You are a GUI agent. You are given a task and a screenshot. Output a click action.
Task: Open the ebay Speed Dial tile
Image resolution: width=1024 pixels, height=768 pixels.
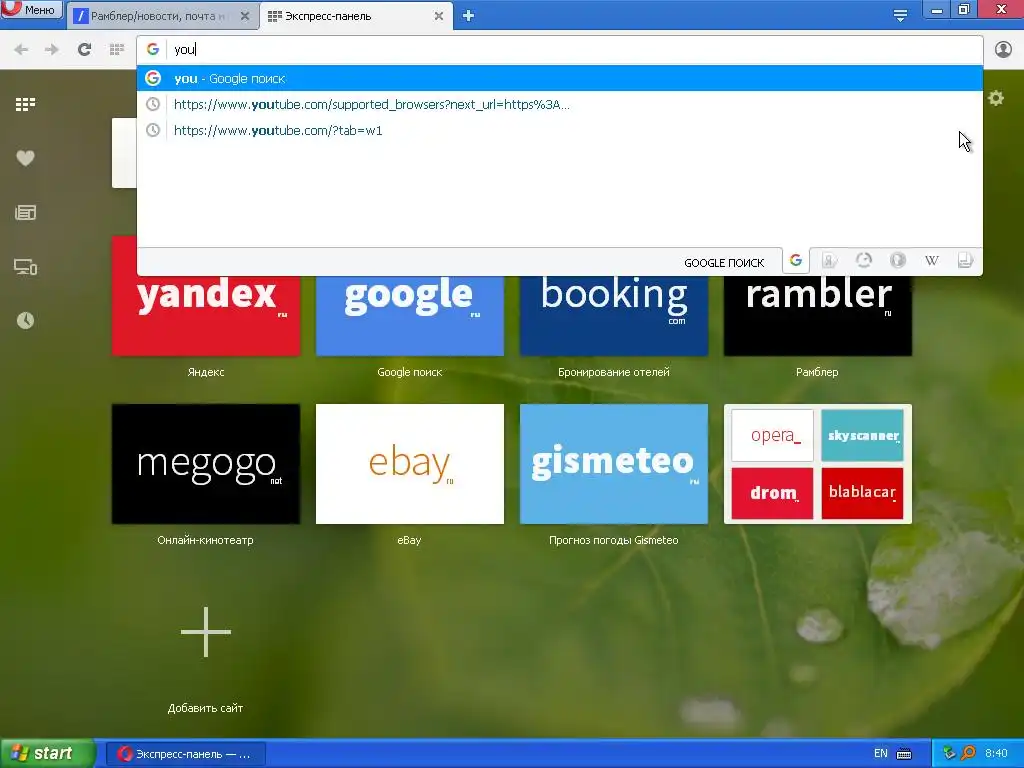[x=409, y=464]
